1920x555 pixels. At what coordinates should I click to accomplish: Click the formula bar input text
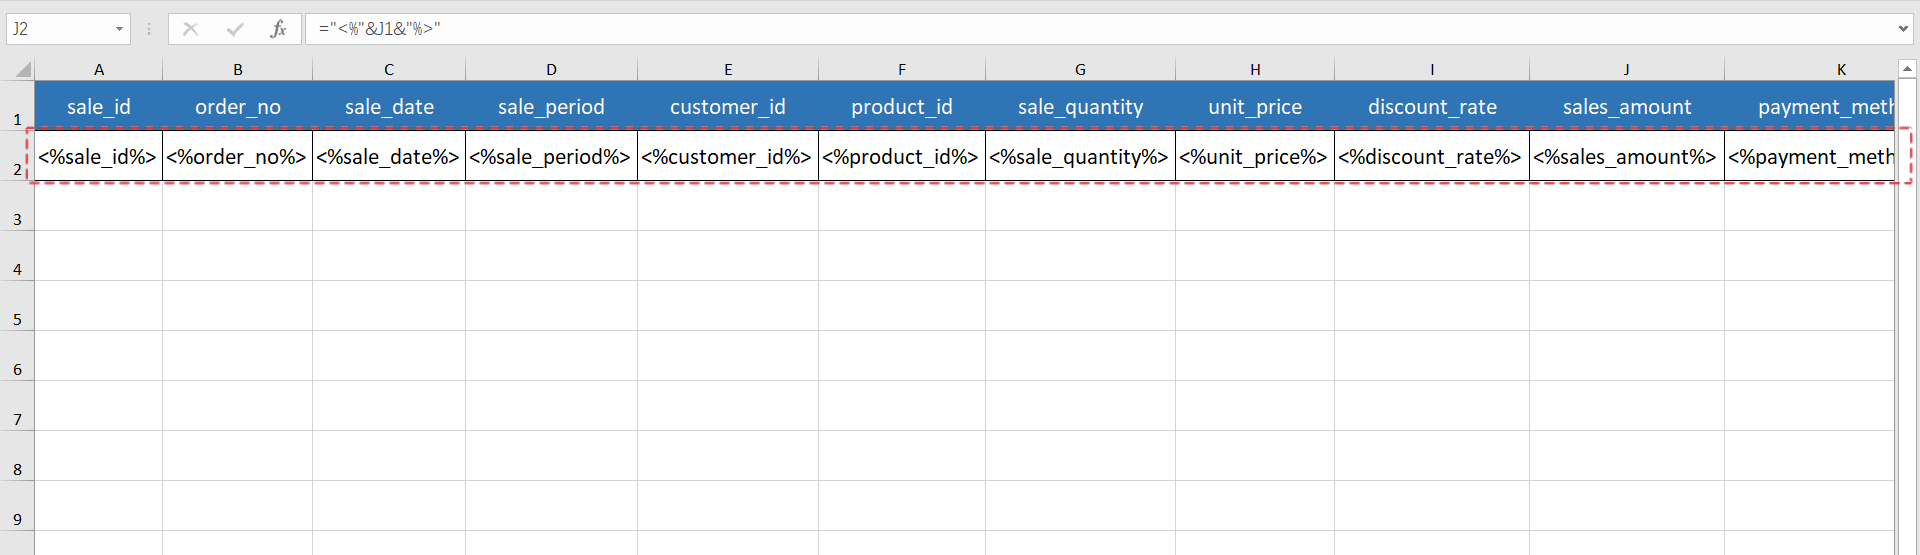[379, 29]
